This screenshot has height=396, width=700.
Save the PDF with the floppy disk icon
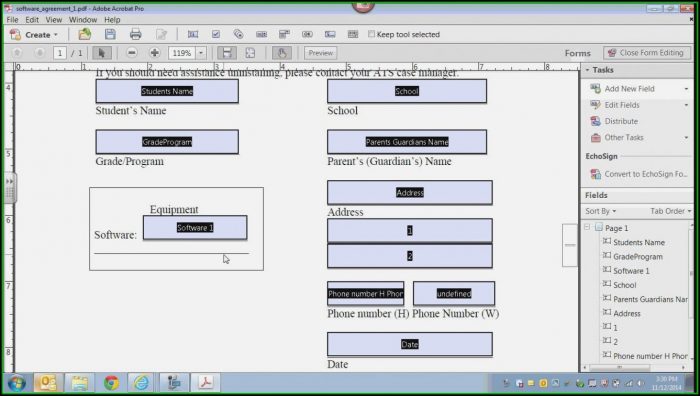pyautogui.click(x=110, y=34)
